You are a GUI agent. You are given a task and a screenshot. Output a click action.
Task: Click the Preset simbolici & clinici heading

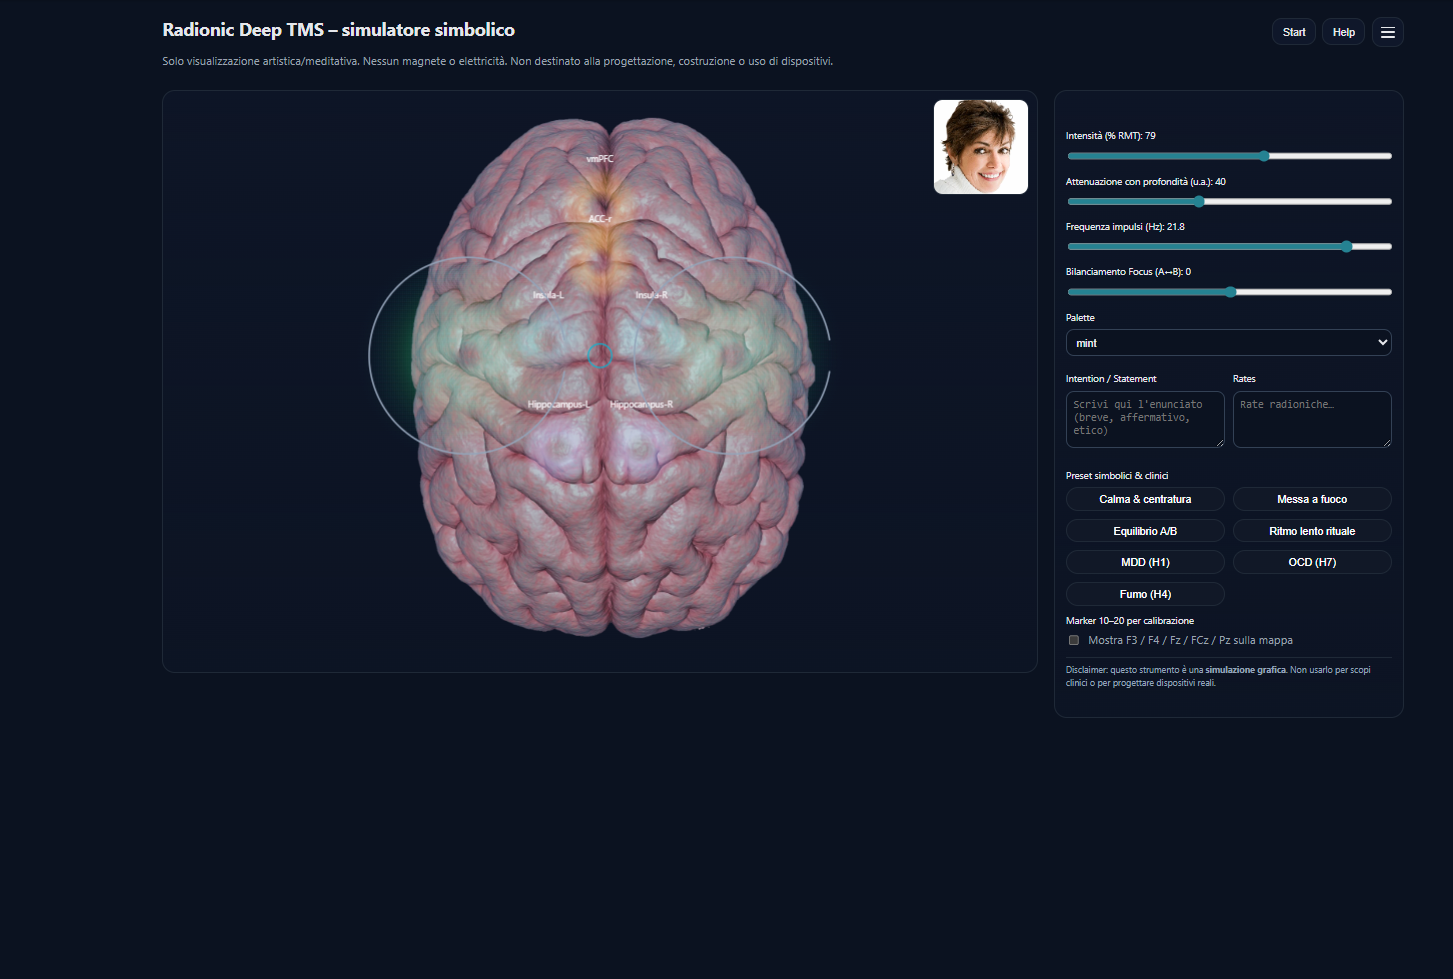(1117, 476)
